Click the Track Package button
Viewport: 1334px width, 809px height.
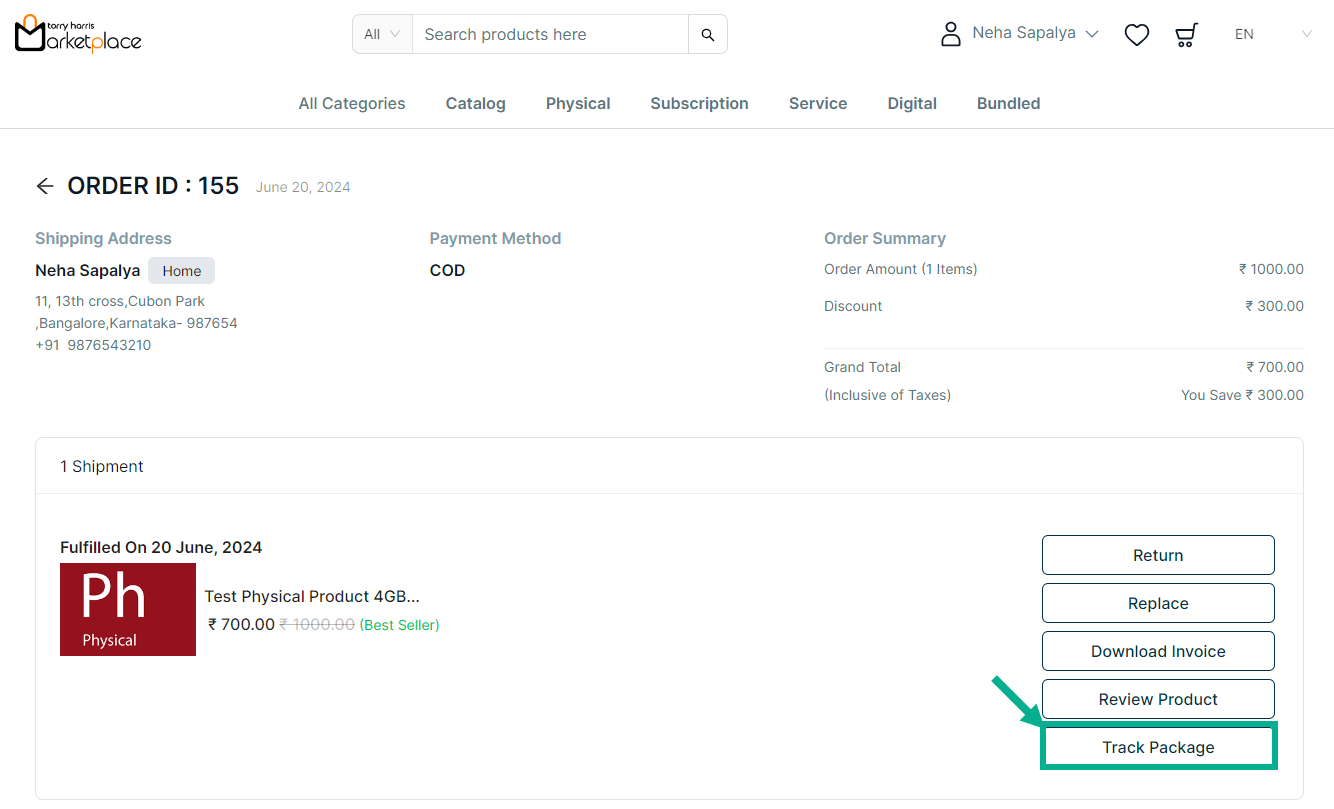pyautogui.click(x=1158, y=747)
